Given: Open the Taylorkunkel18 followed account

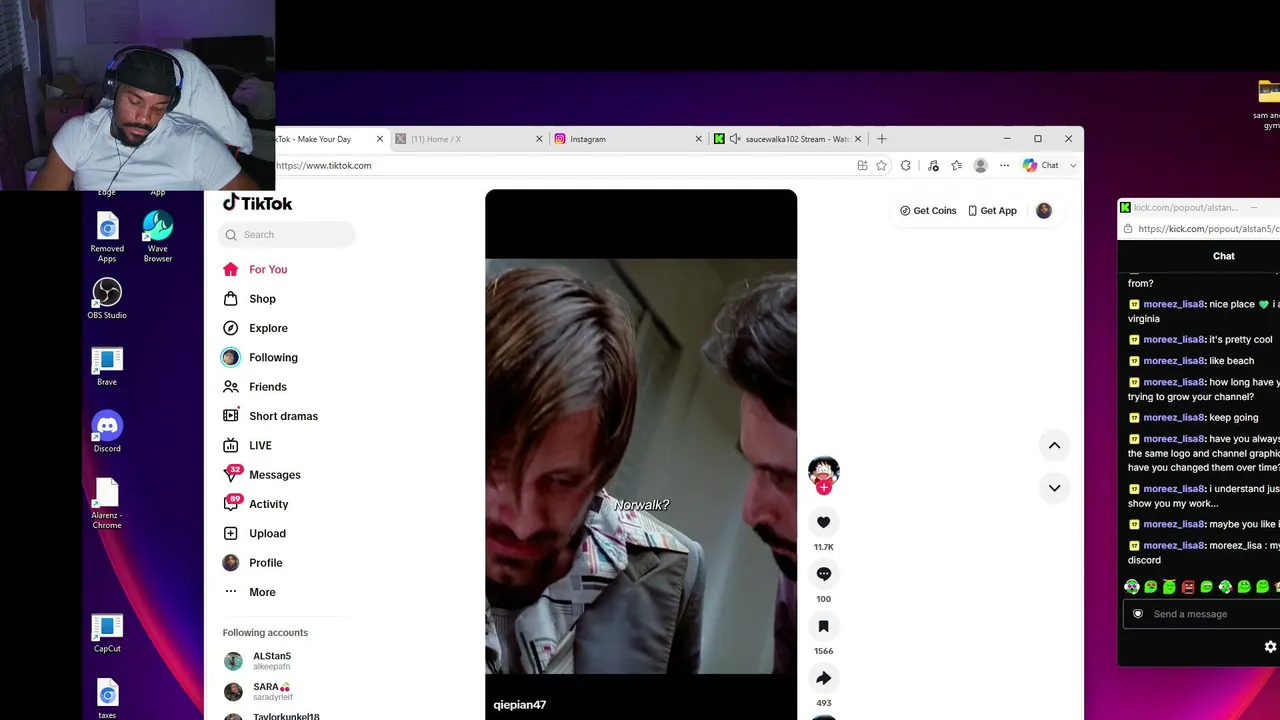Looking at the screenshot, I should click(272, 716).
